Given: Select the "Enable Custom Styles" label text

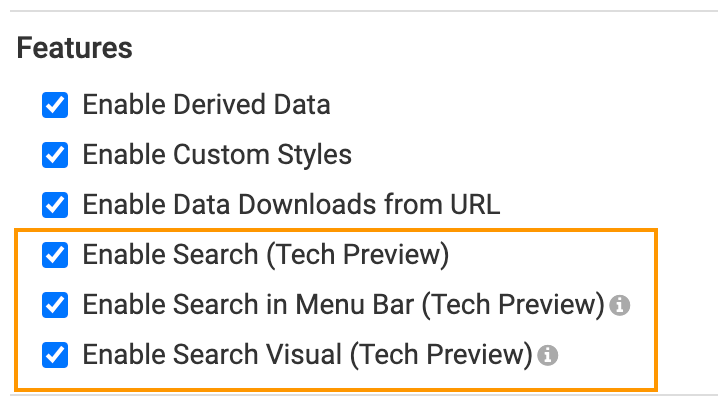Looking at the screenshot, I should pos(217,155).
